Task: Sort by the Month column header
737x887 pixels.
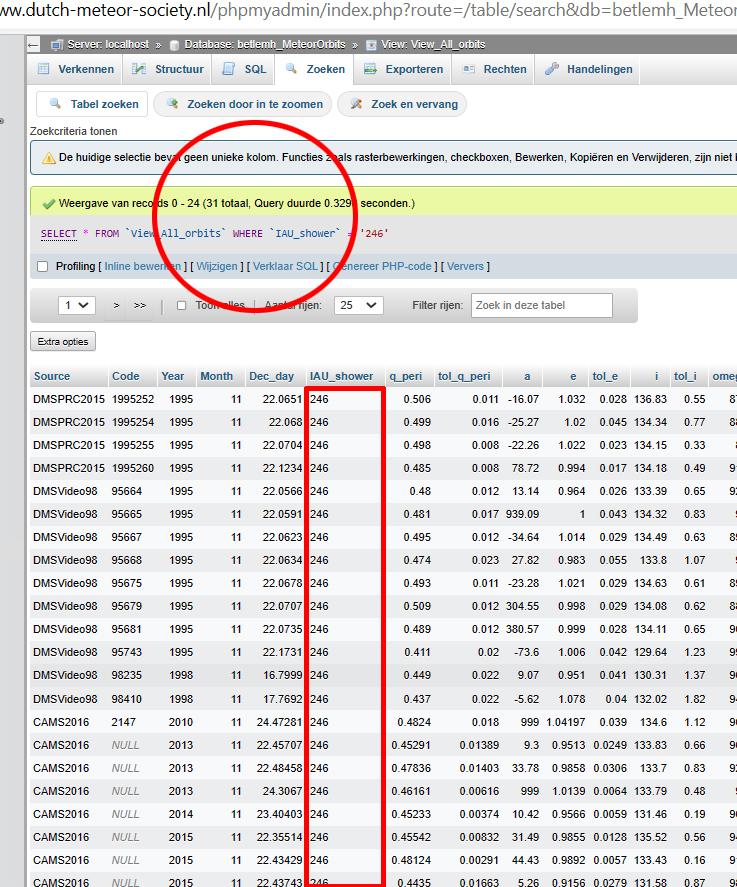Action: (217, 376)
